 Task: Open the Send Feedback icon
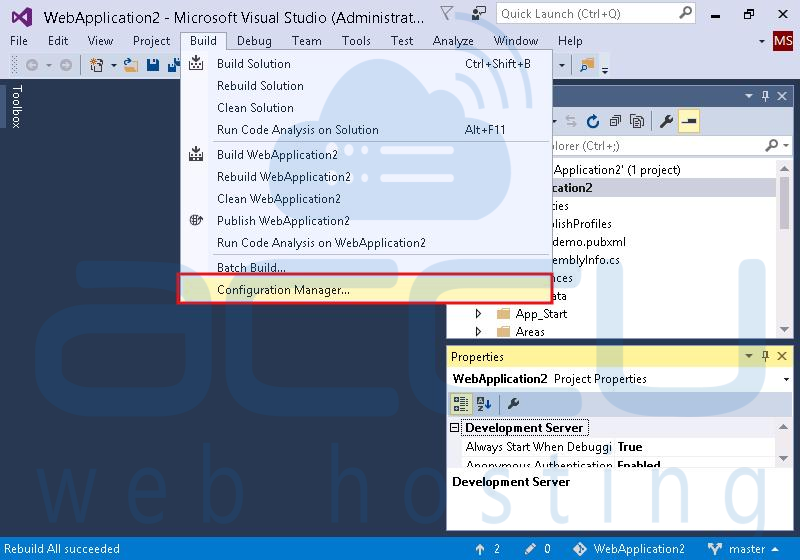click(478, 13)
